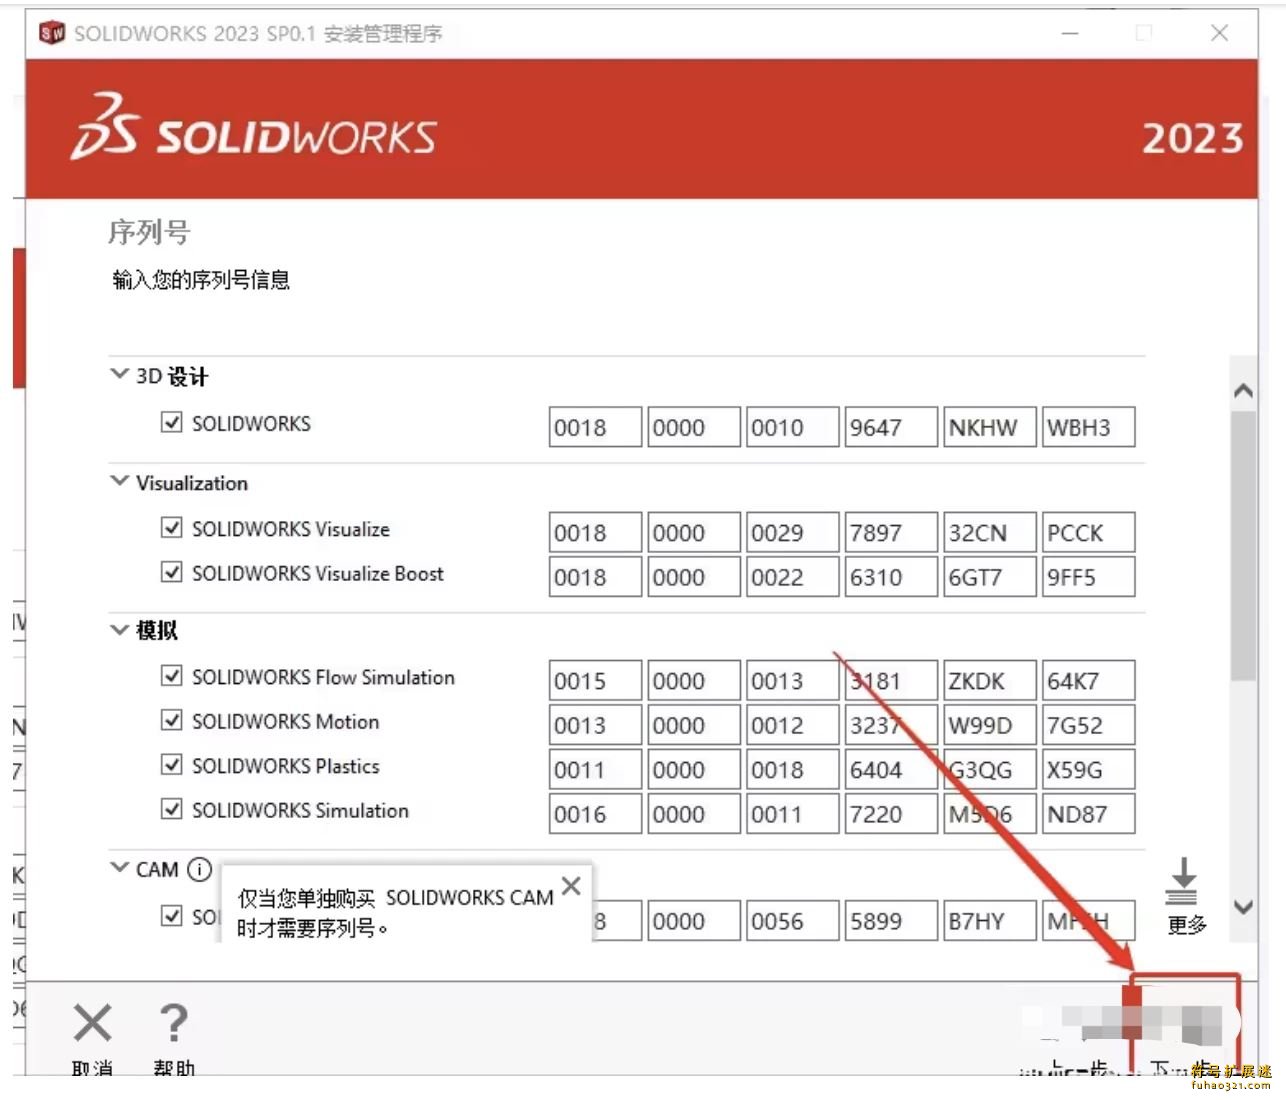The width and height of the screenshot is (1286, 1100).
Task: Click Plastics serial field X59G
Action: click(1088, 769)
